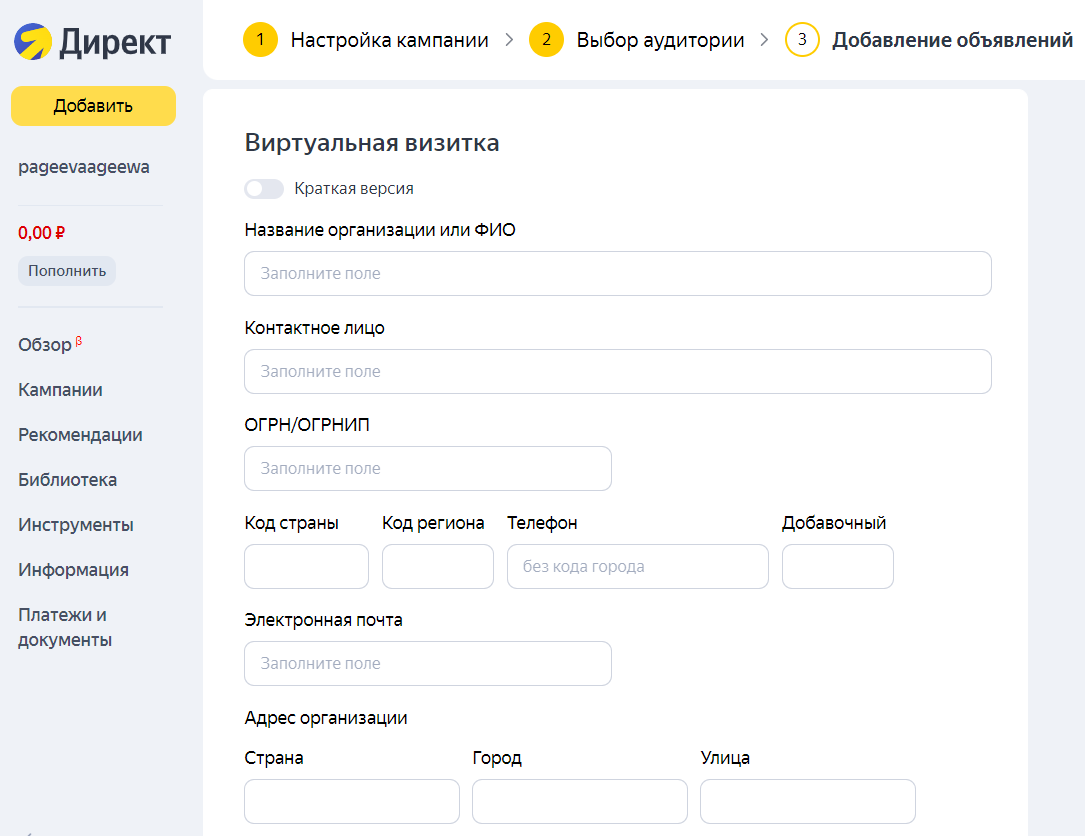Open Рекомендации in the sidebar
This screenshot has height=836, width=1085.
click(80, 435)
